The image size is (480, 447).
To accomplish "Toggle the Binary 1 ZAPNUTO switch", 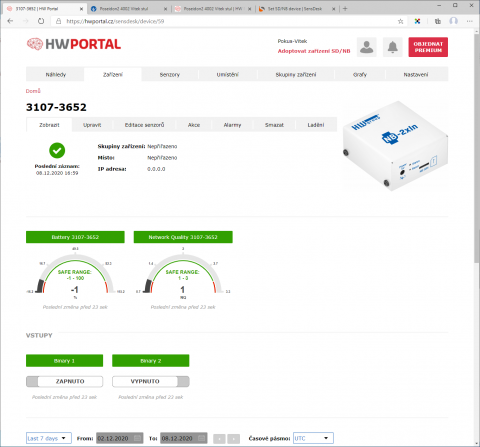I will [x=64, y=381].
